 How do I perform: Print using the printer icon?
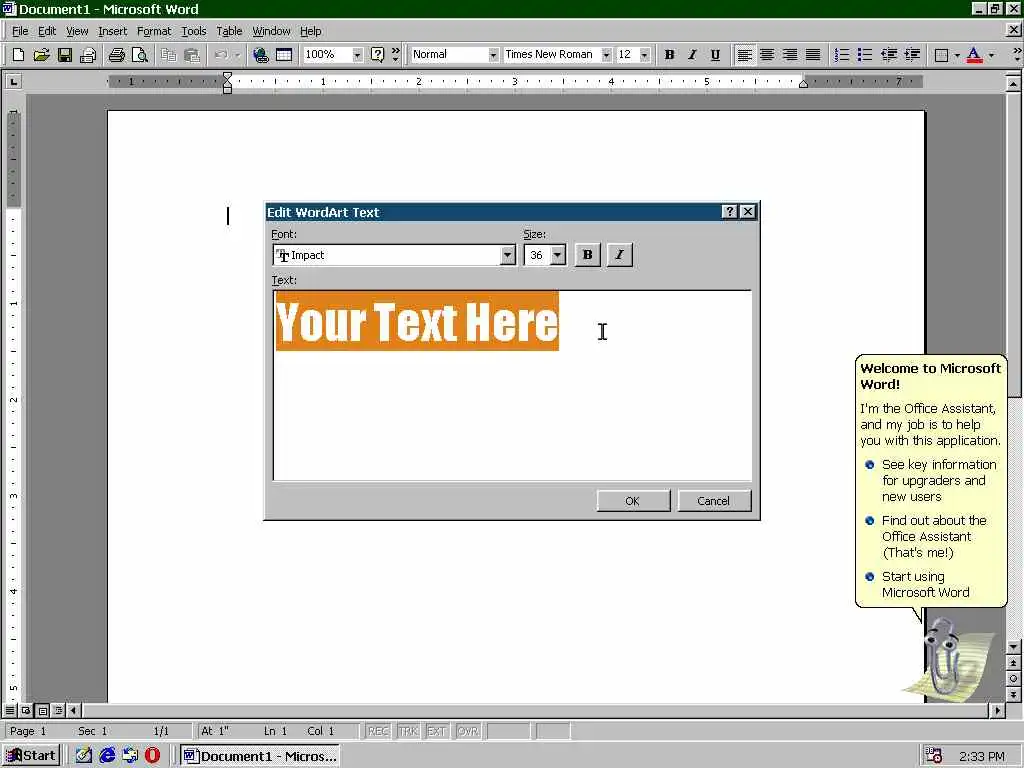(x=117, y=55)
